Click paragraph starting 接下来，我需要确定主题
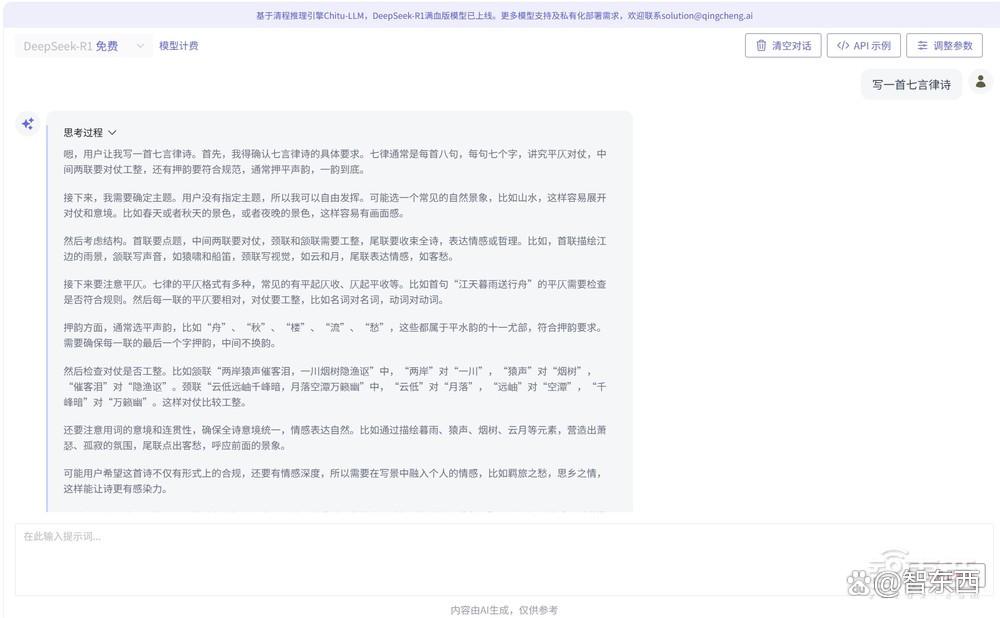Screen dimensions: 1000x618 click(x=335, y=205)
